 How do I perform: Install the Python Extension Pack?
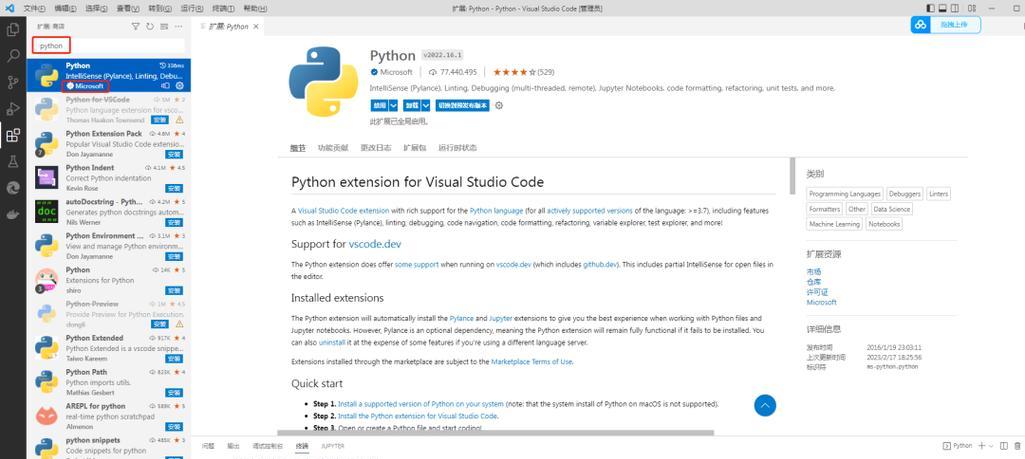click(x=174, y=154)
